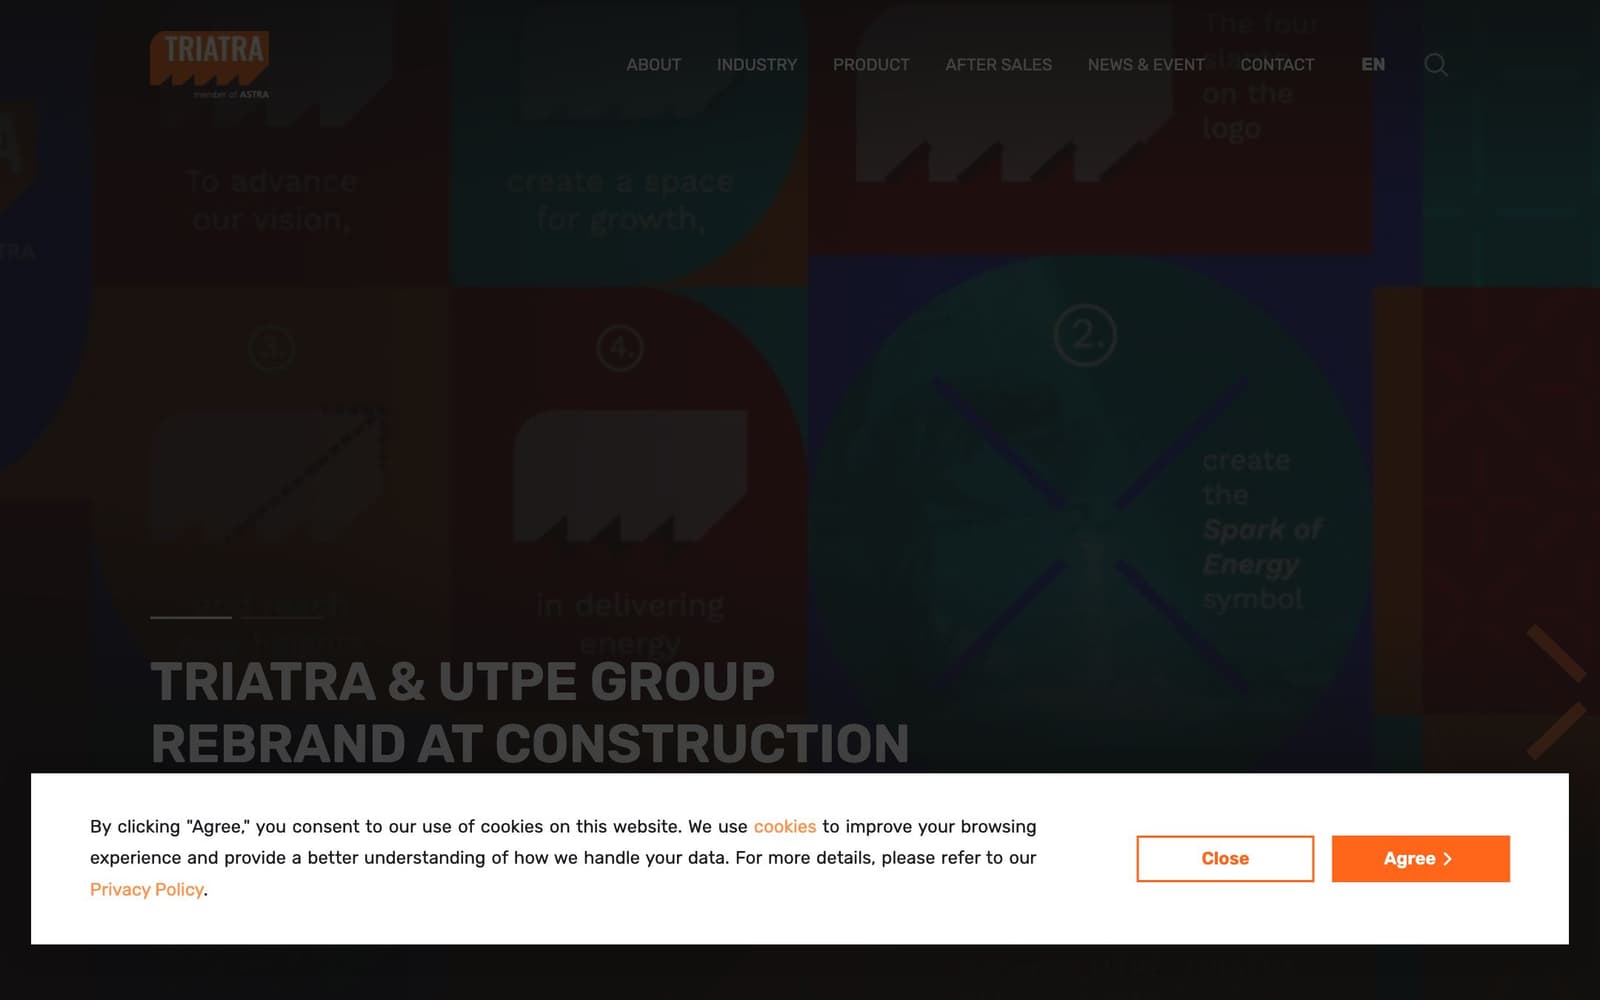
Task: Click the Triatra & UTPE Group Rebrand headline
Action: pyautogui.click(x=530, y=712)
